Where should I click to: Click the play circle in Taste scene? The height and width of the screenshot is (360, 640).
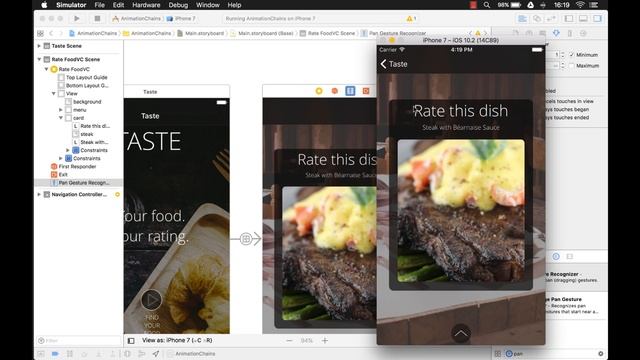[x=151, y=300]
